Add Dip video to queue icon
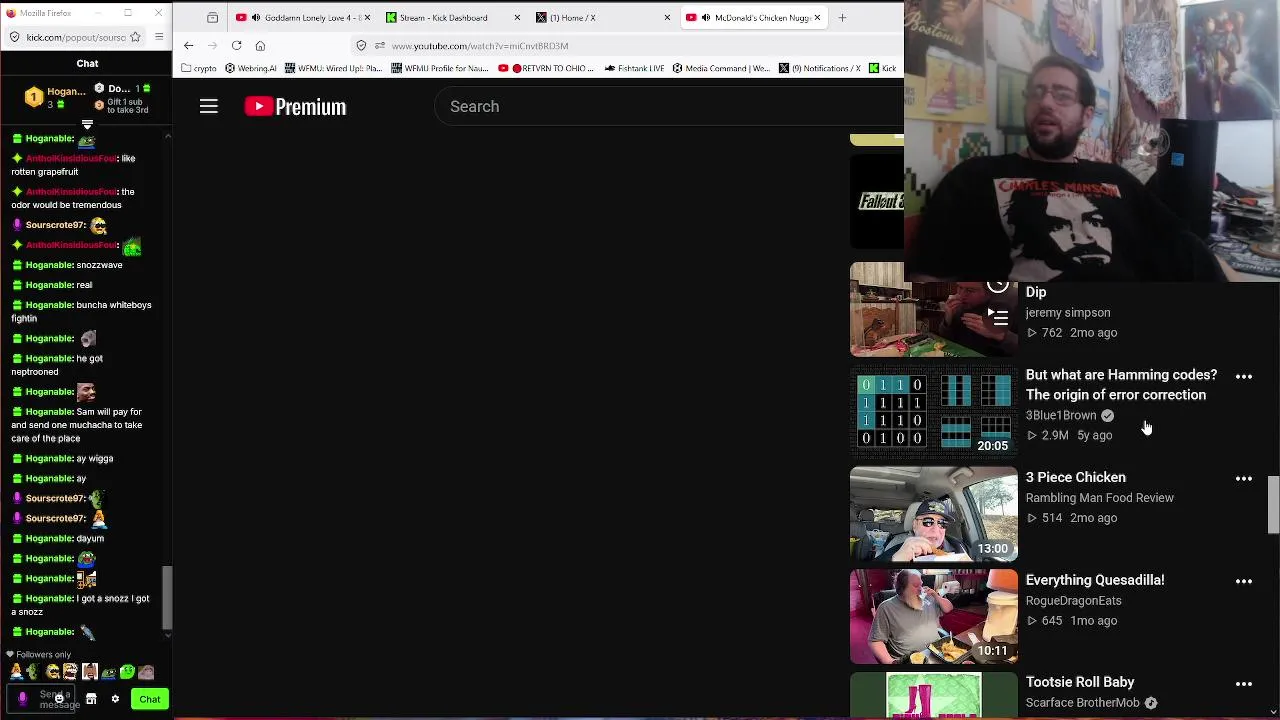Screen dimensions: 1280x720 tap(998, 318)
